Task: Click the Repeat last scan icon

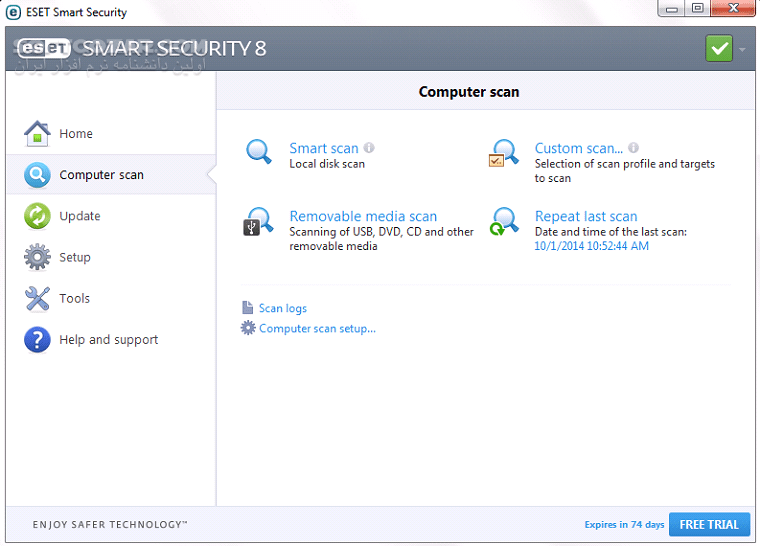Action: (x=504, y=222)
